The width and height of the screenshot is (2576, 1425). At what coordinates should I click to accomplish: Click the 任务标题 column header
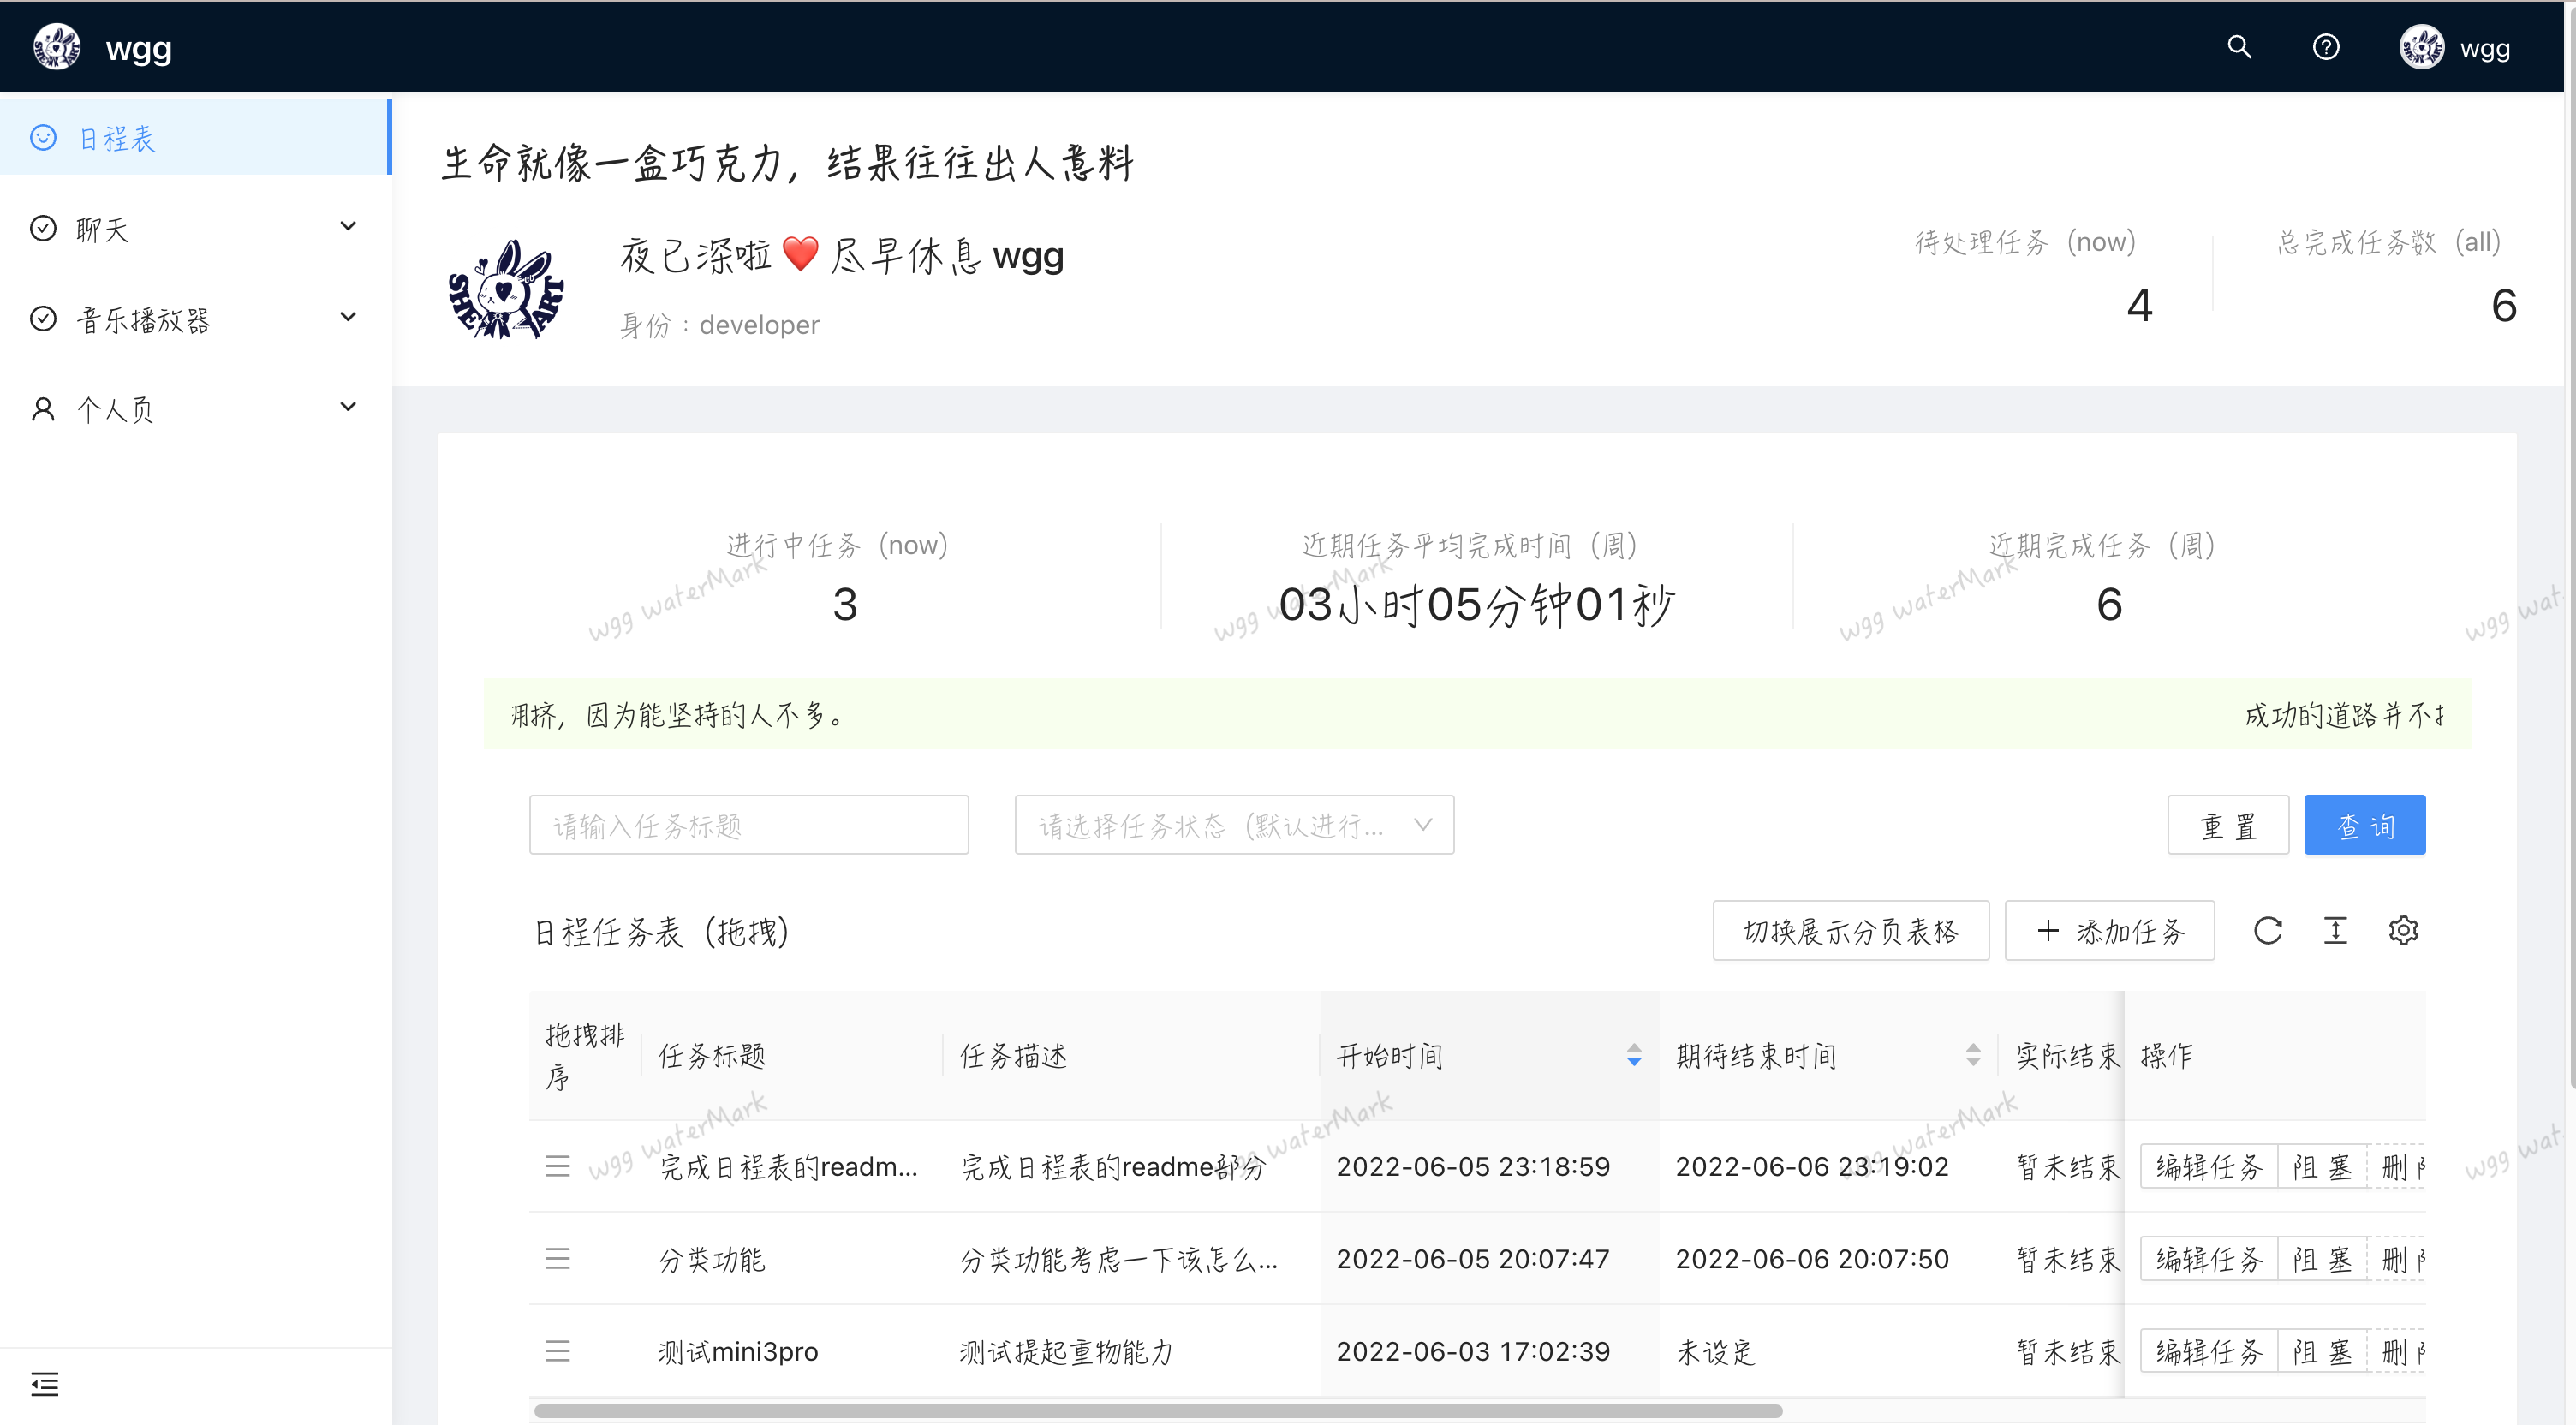[712, 1055]
